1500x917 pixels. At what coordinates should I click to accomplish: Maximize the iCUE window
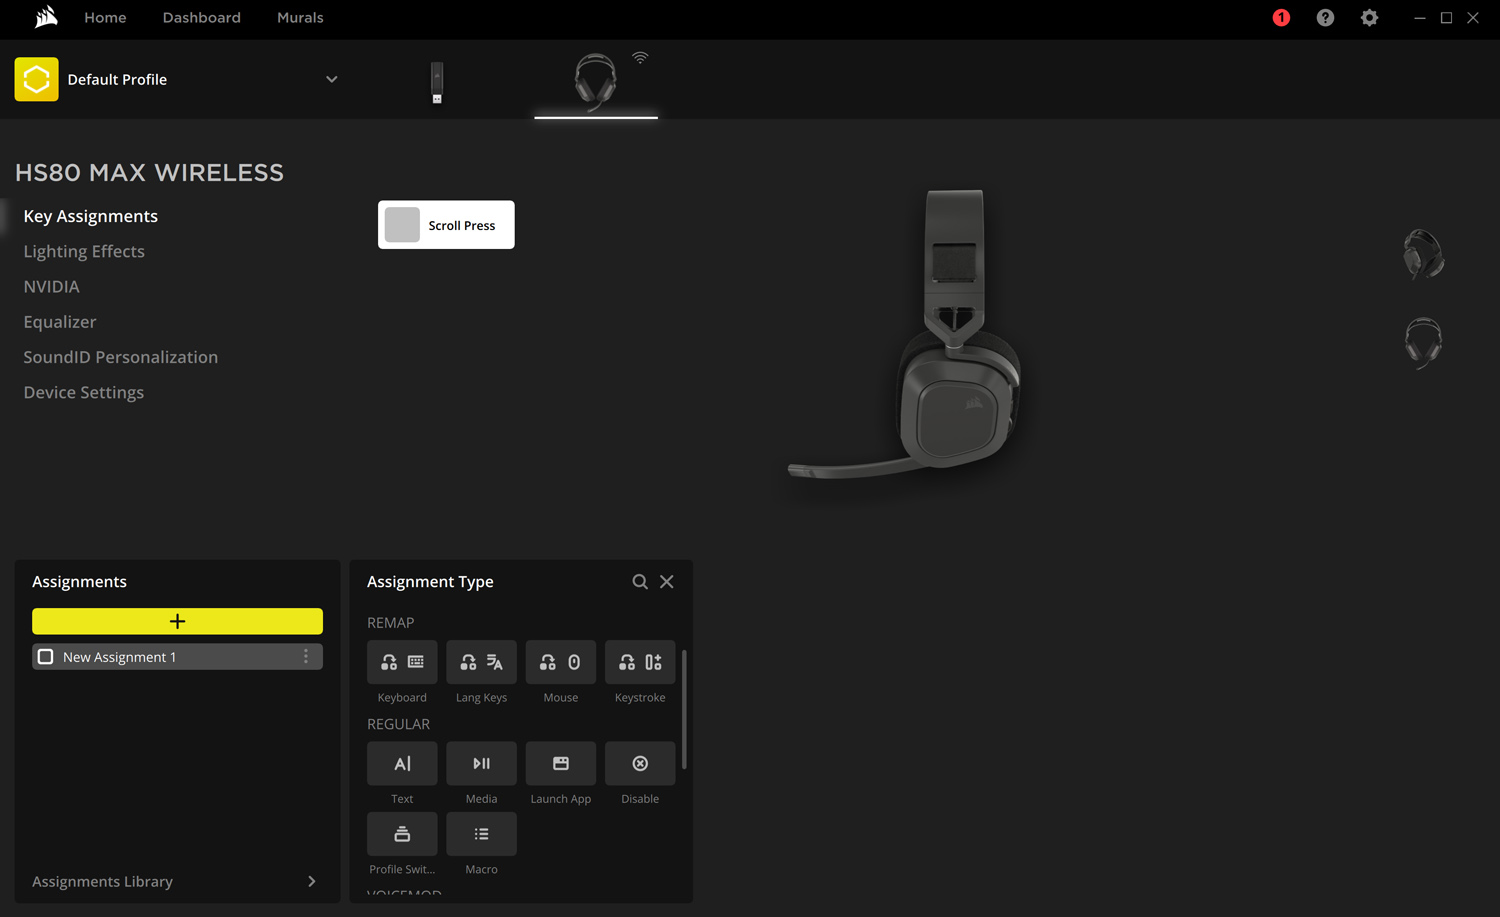point(1446,18)
